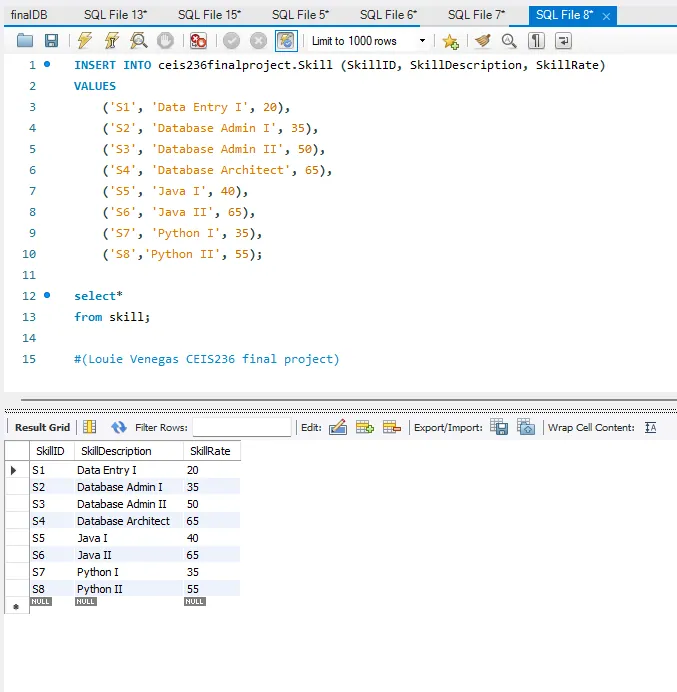Select the S4 SkillID cell
677x692 pixels.
pos(52,521)
